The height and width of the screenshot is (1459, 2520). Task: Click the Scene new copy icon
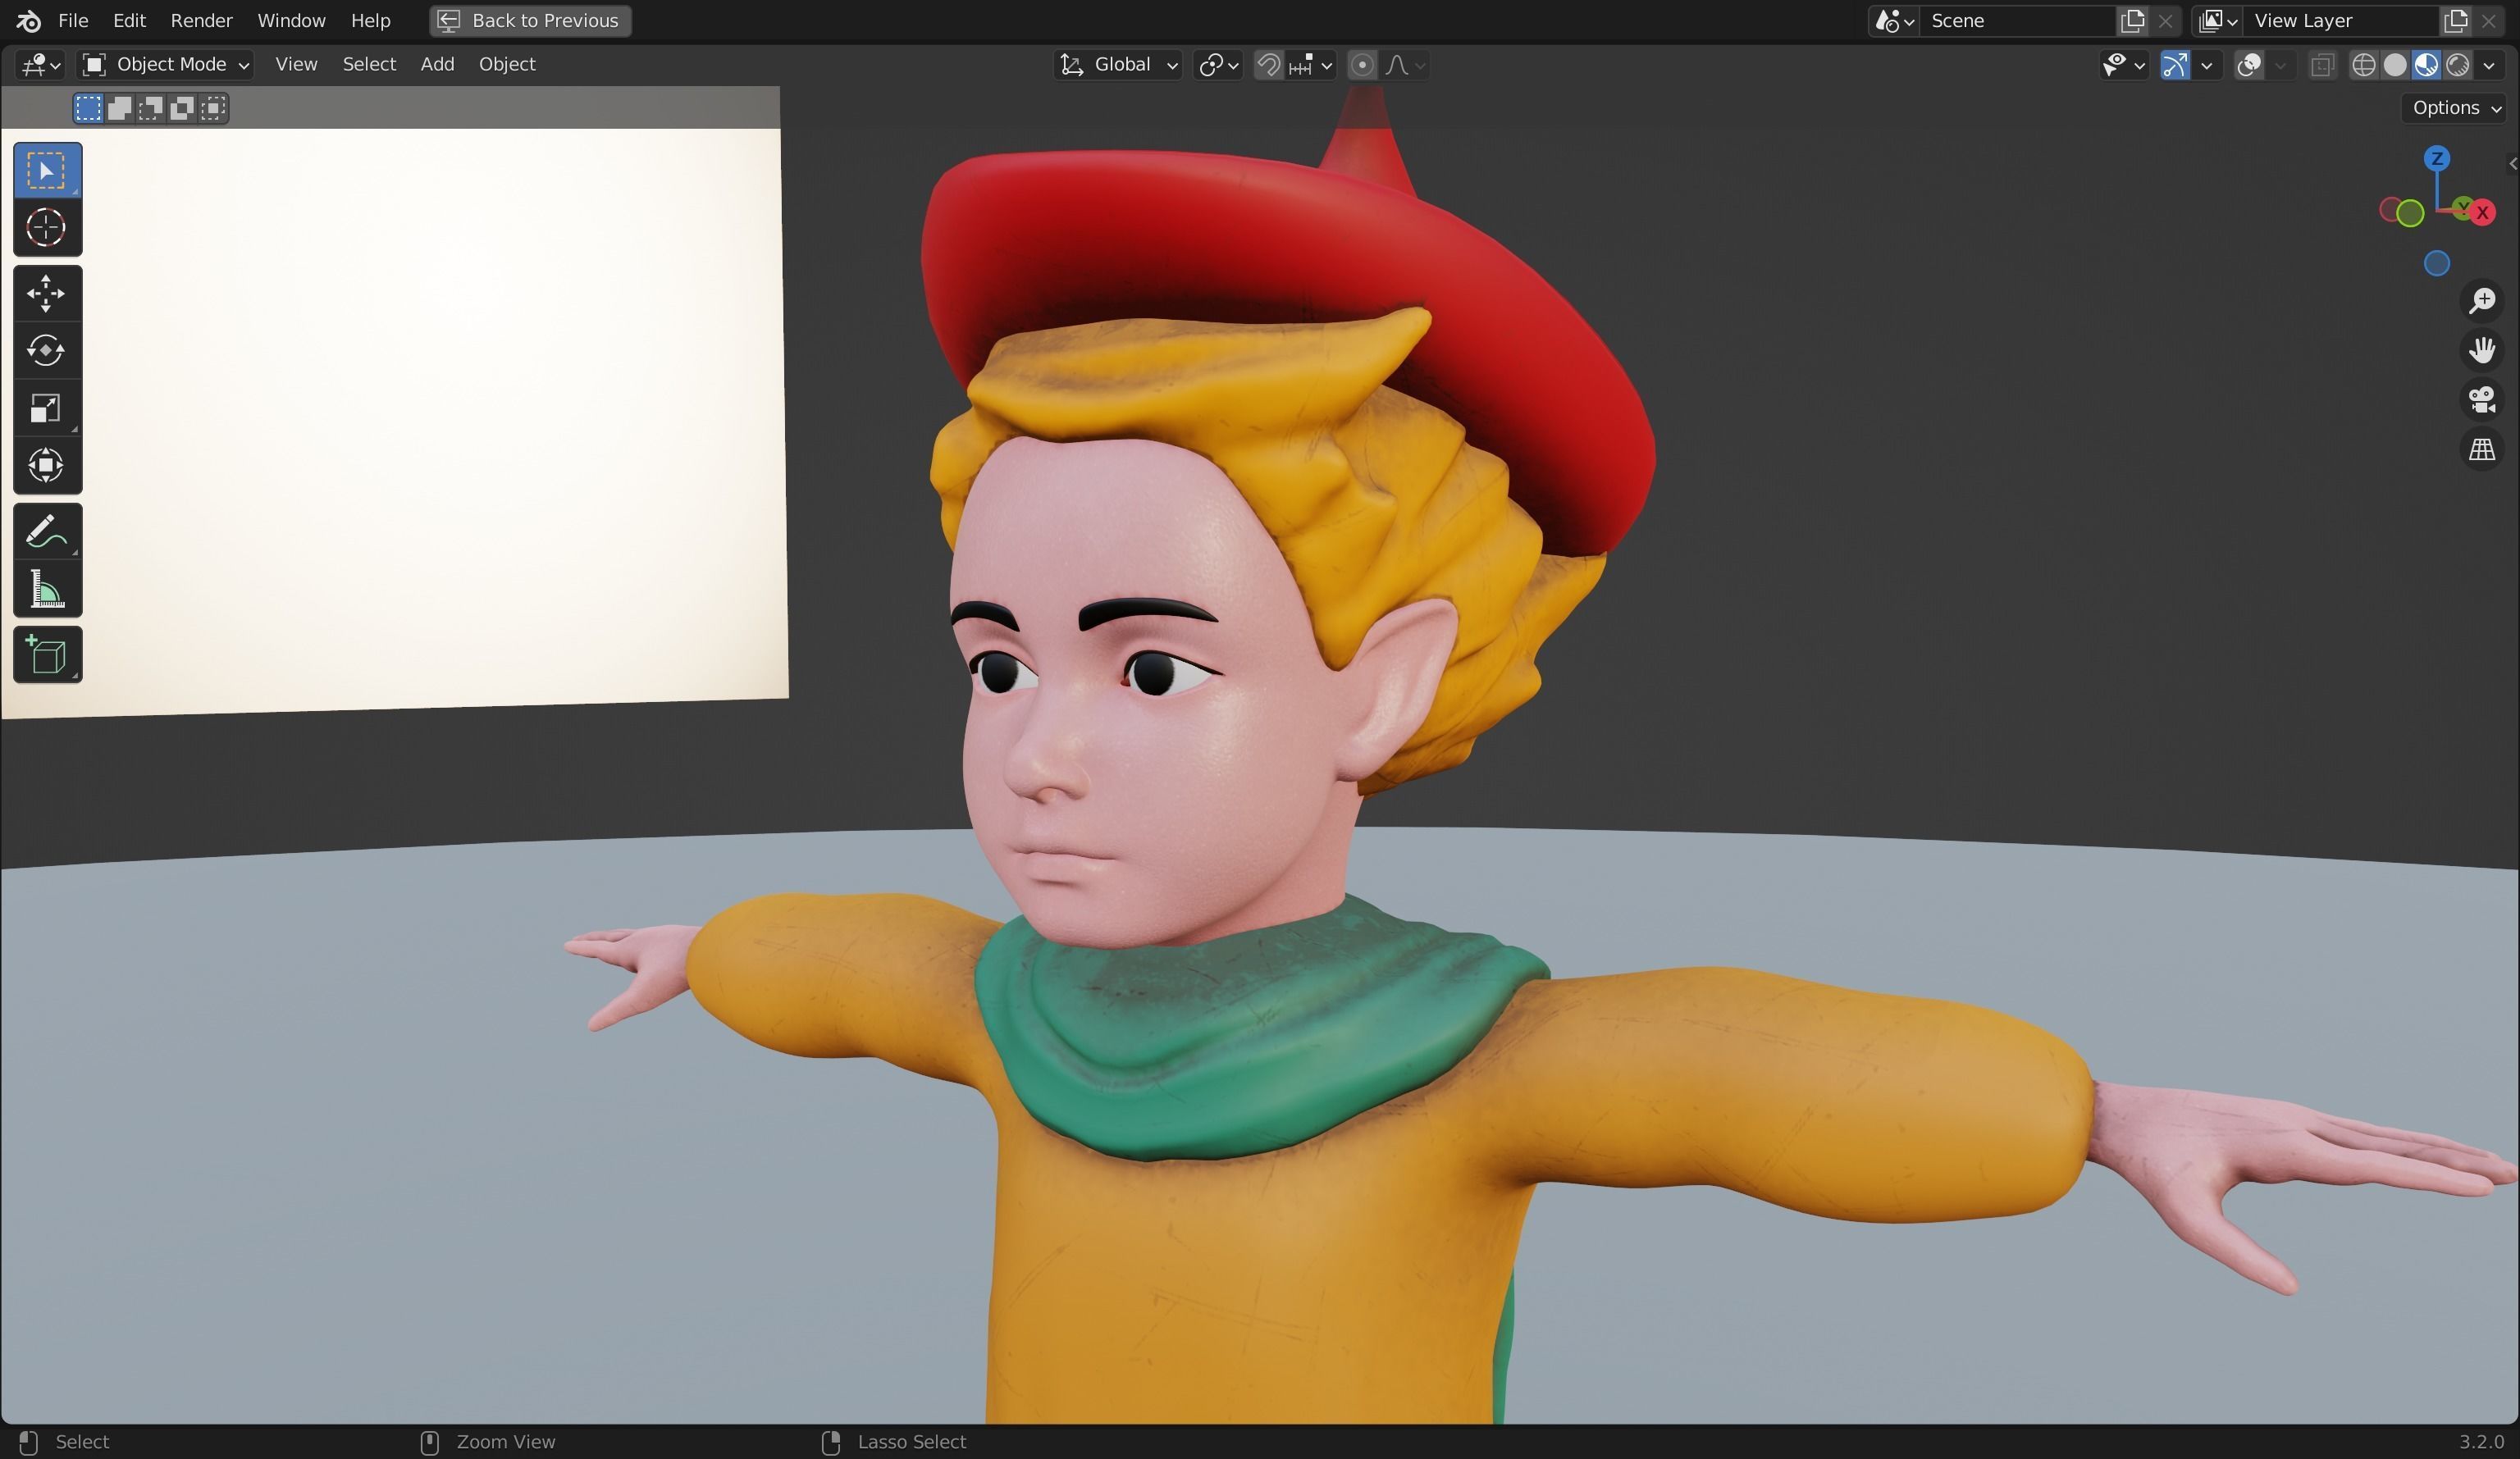point(2132,20)
